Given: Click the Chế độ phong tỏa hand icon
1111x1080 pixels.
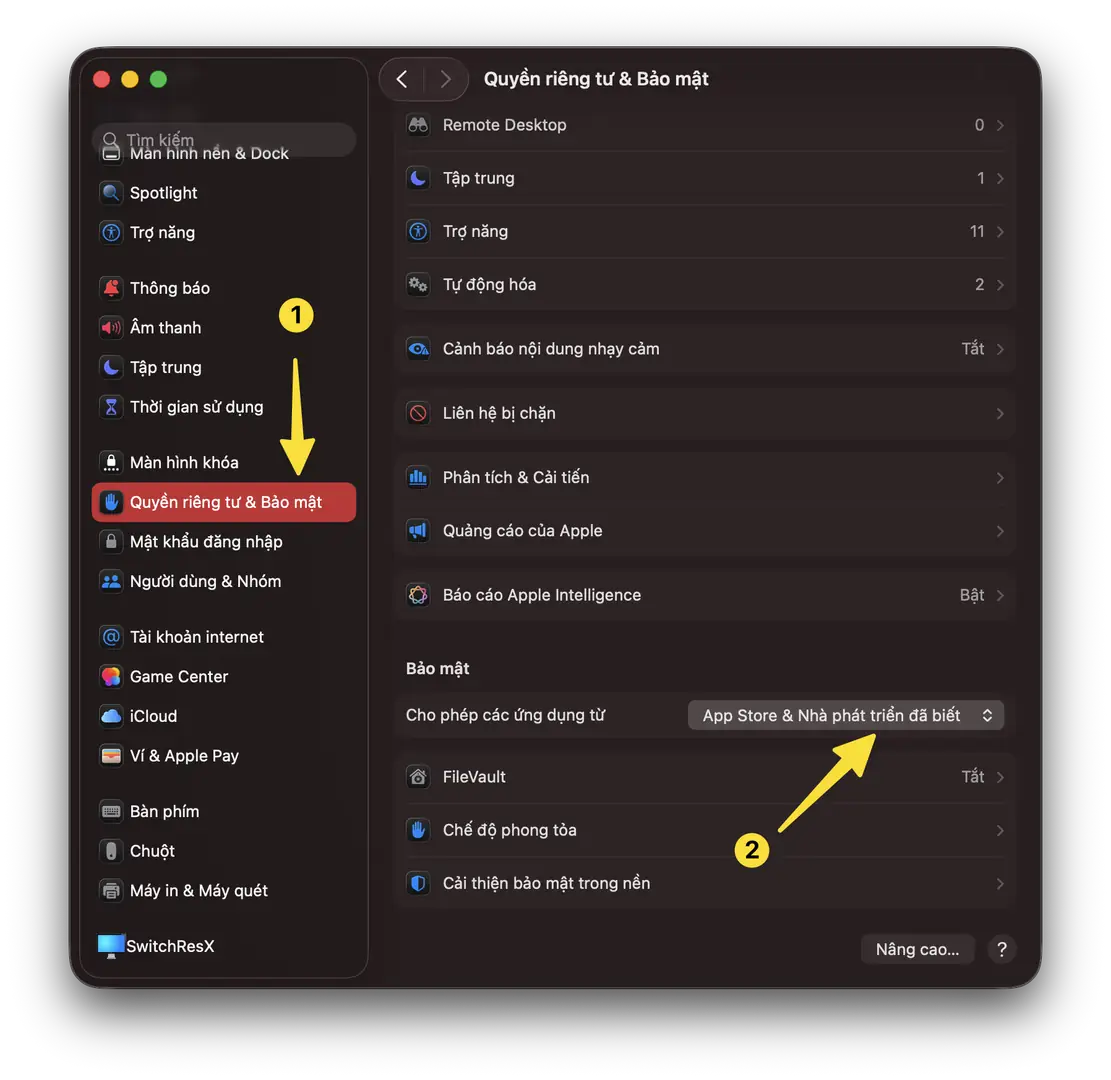Looking at the screenshot, I should click(x=418, y=830).
